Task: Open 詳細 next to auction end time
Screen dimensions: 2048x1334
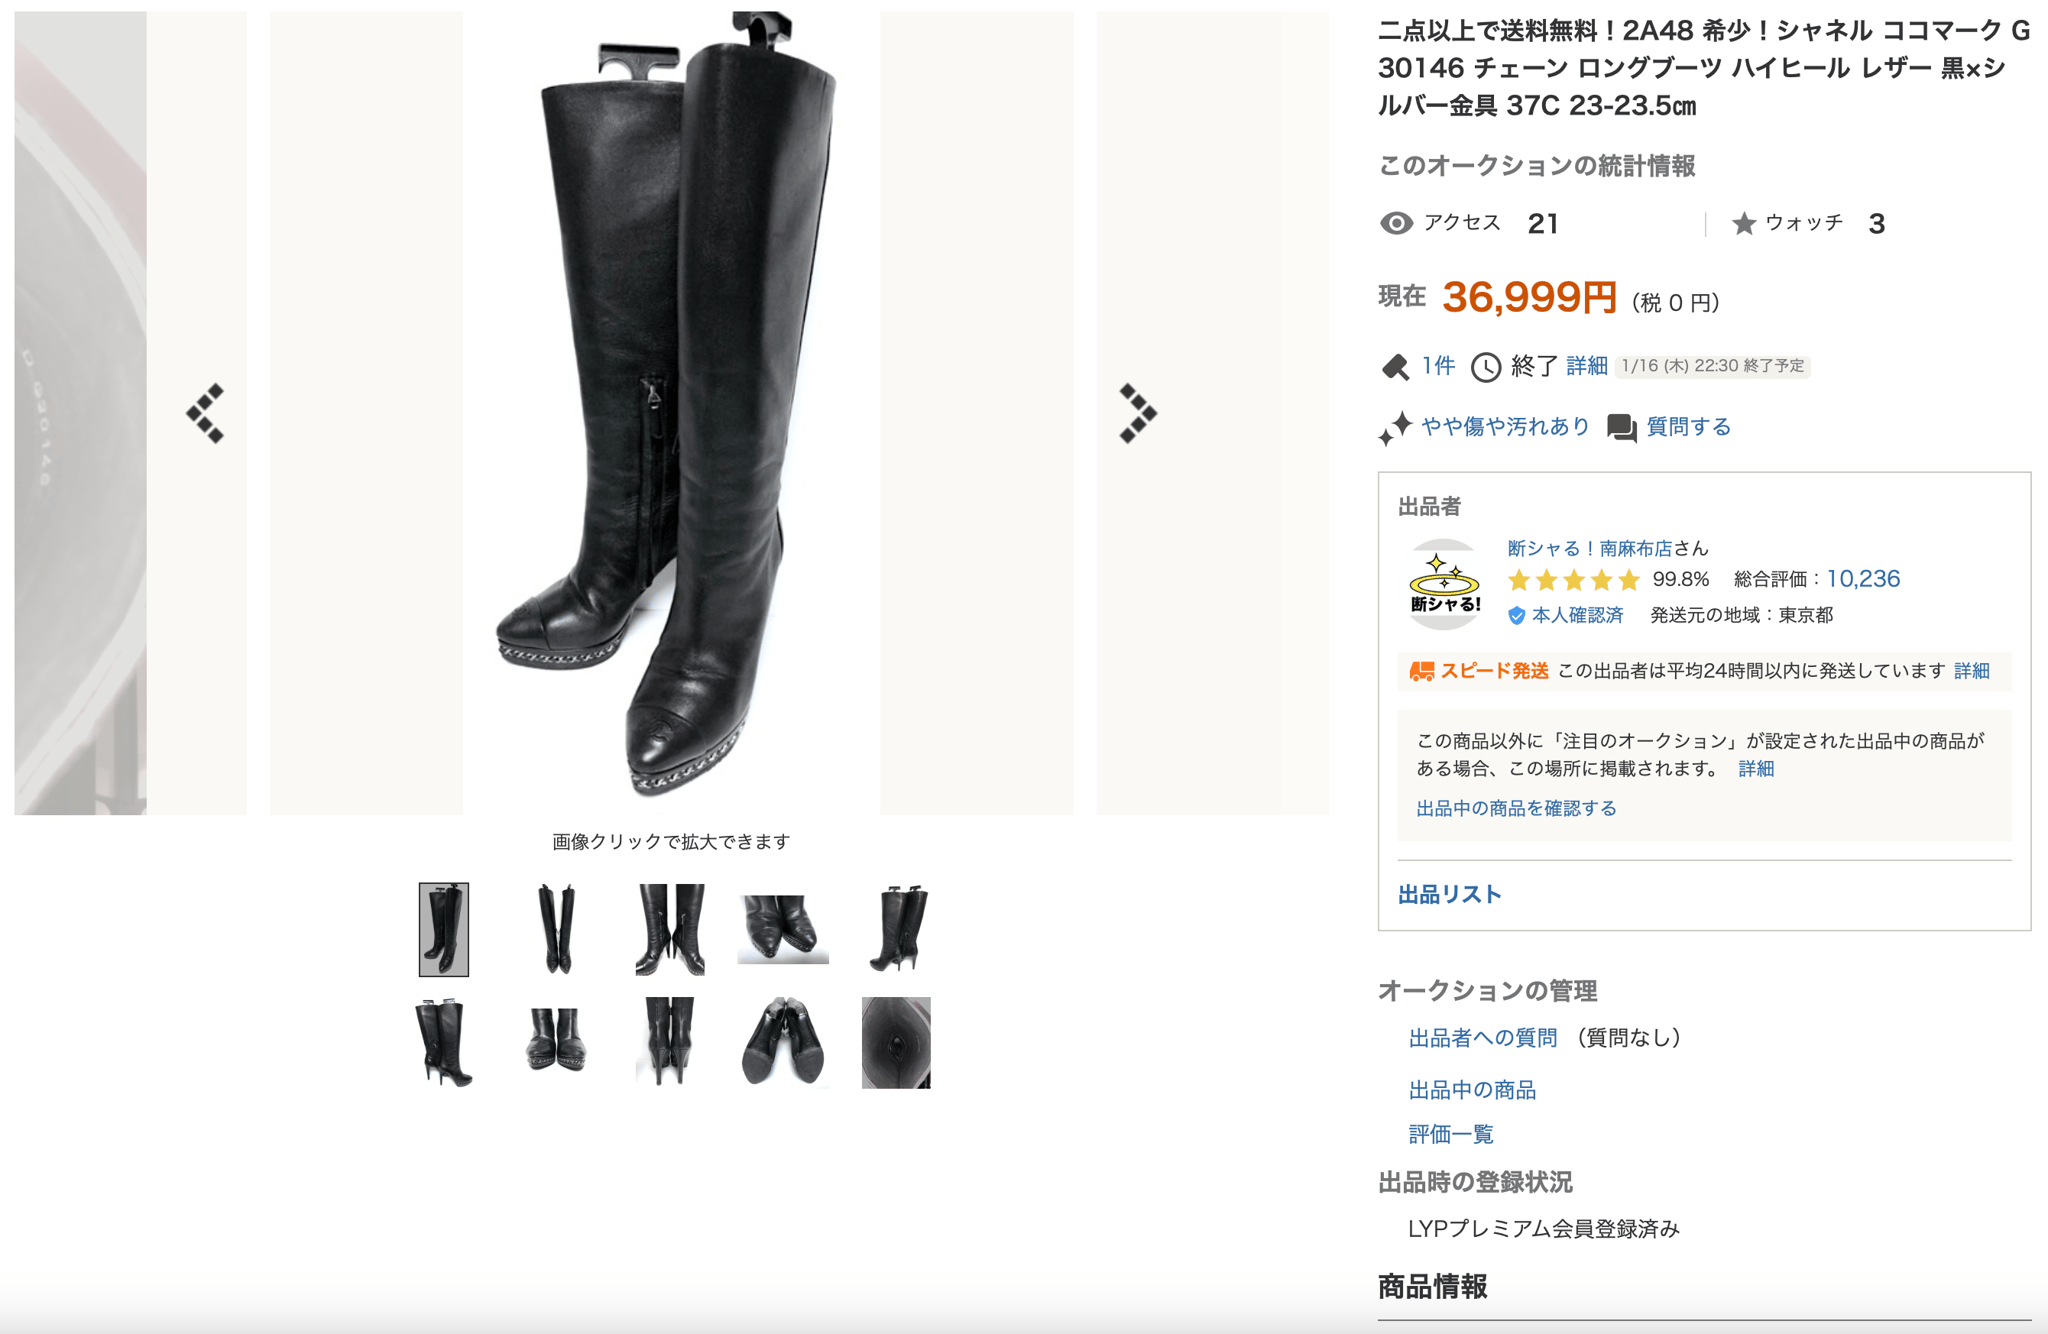Action: tap(1586, 366)
